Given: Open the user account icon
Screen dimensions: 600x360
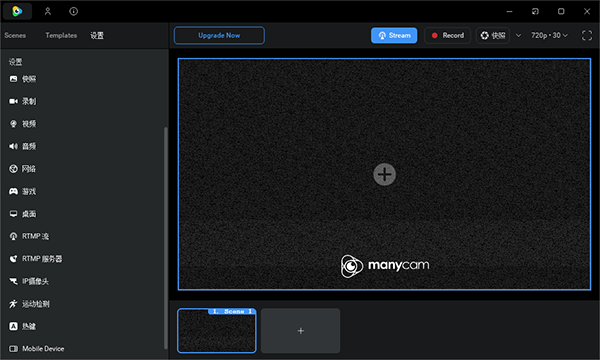Looking at the screenshot, I should [x=48, y=11].
